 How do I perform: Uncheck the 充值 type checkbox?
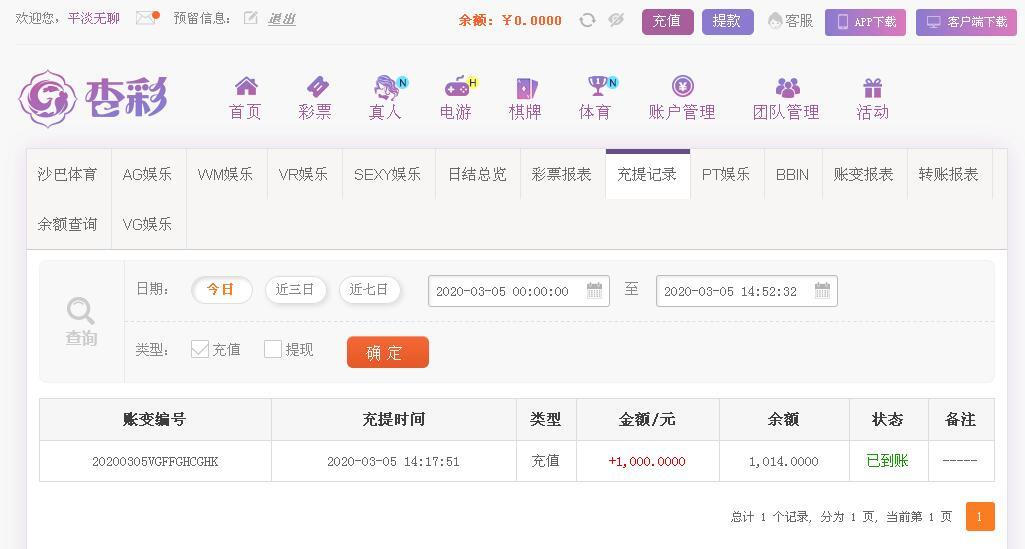click(x=199, y=349)
